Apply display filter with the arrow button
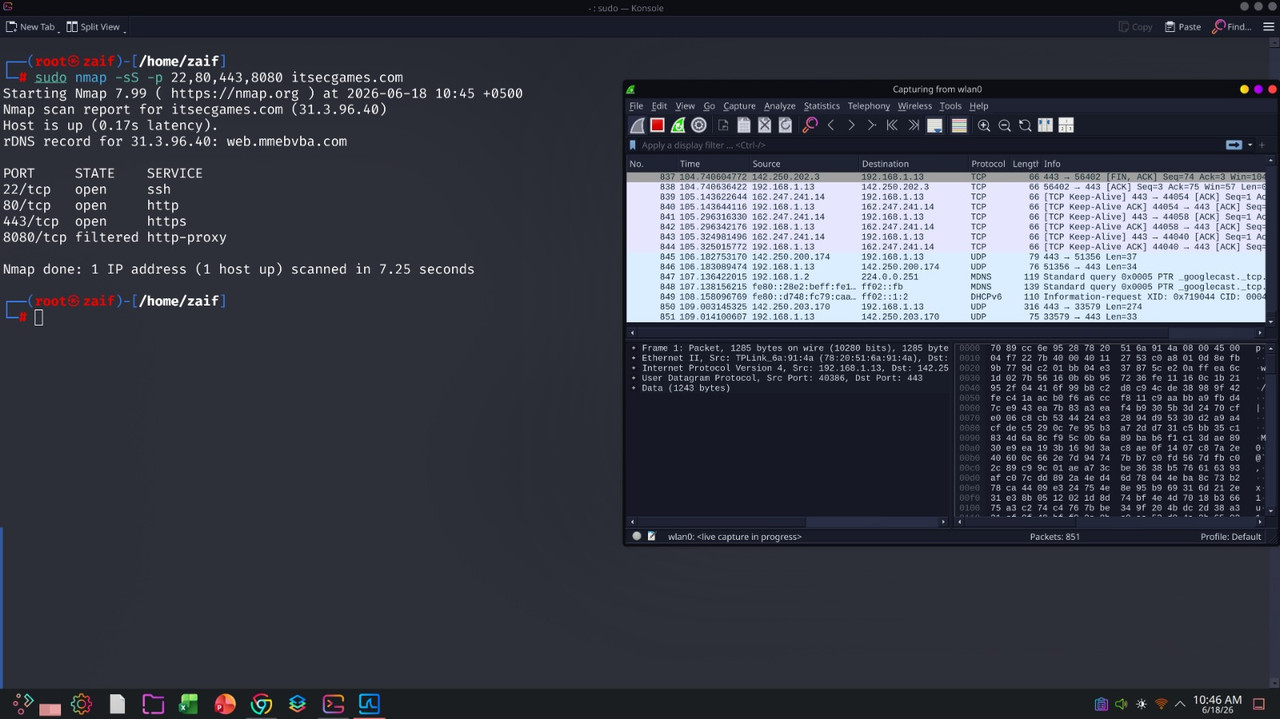 (x=1233, y=145)
